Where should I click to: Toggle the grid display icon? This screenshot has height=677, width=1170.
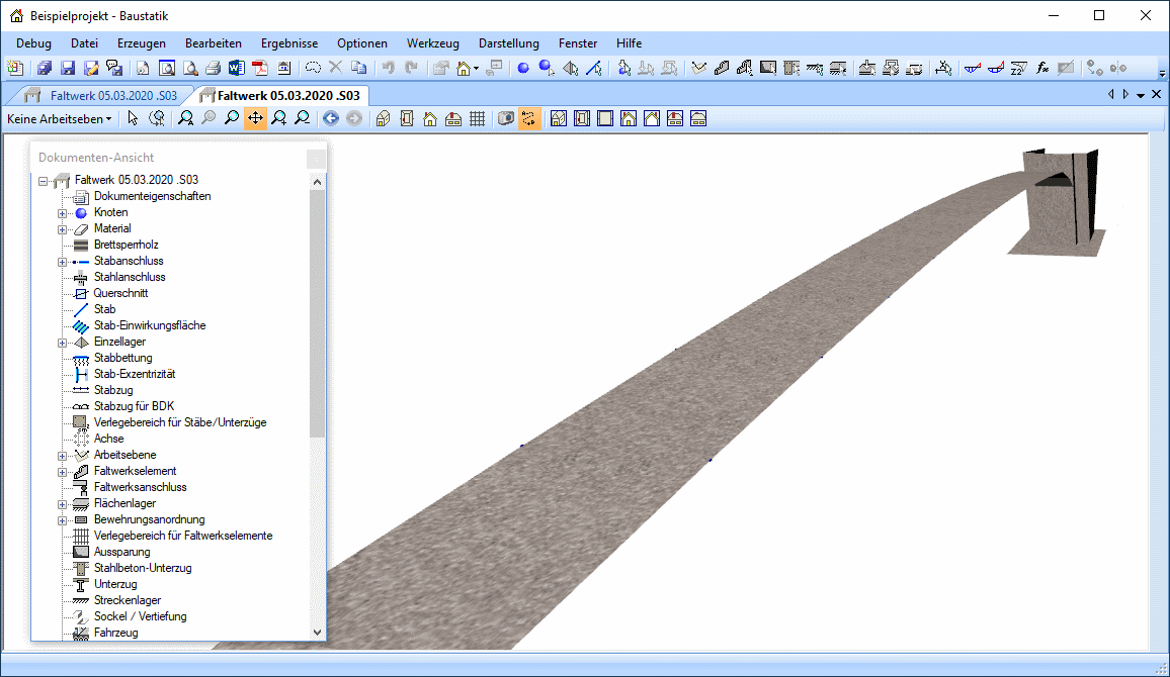(478, 119)
